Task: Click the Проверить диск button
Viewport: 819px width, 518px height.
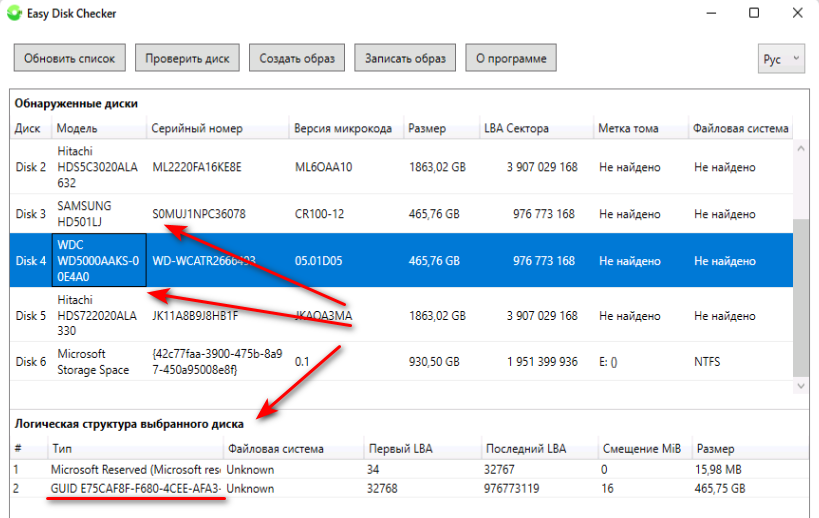Action: [x=187, y=58]
